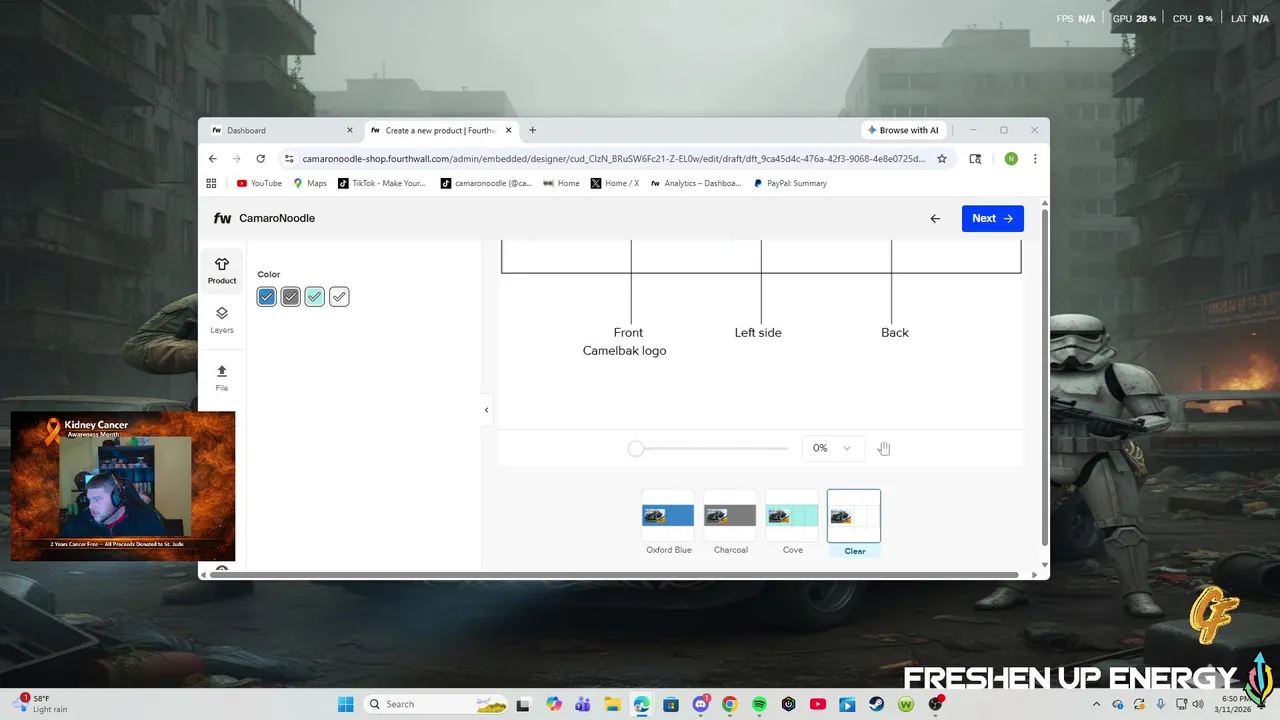Viewport: 1280px width, 720px height.
Task: Open YouTube bookmark
Action: 259,183
